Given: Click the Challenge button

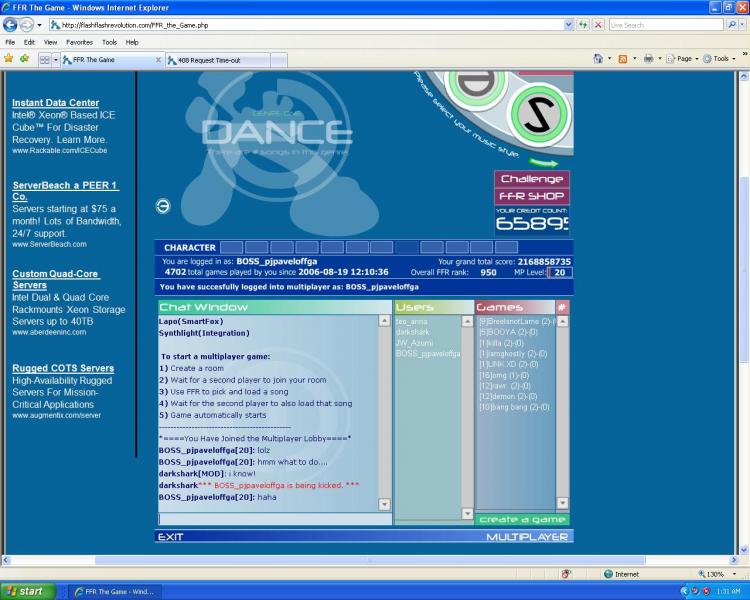Looking at the screenshot, I should coord(531,179).
